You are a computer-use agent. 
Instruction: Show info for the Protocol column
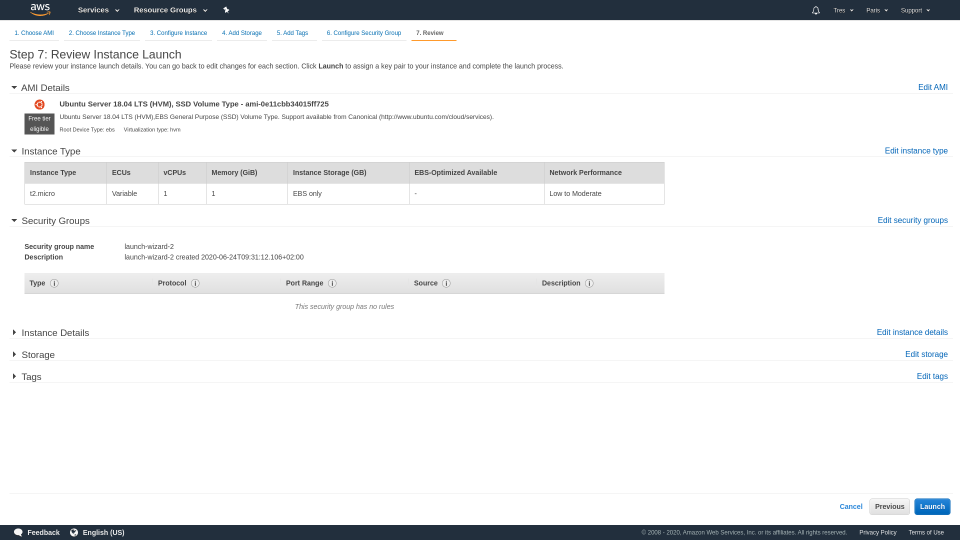(x=195, y=283)
